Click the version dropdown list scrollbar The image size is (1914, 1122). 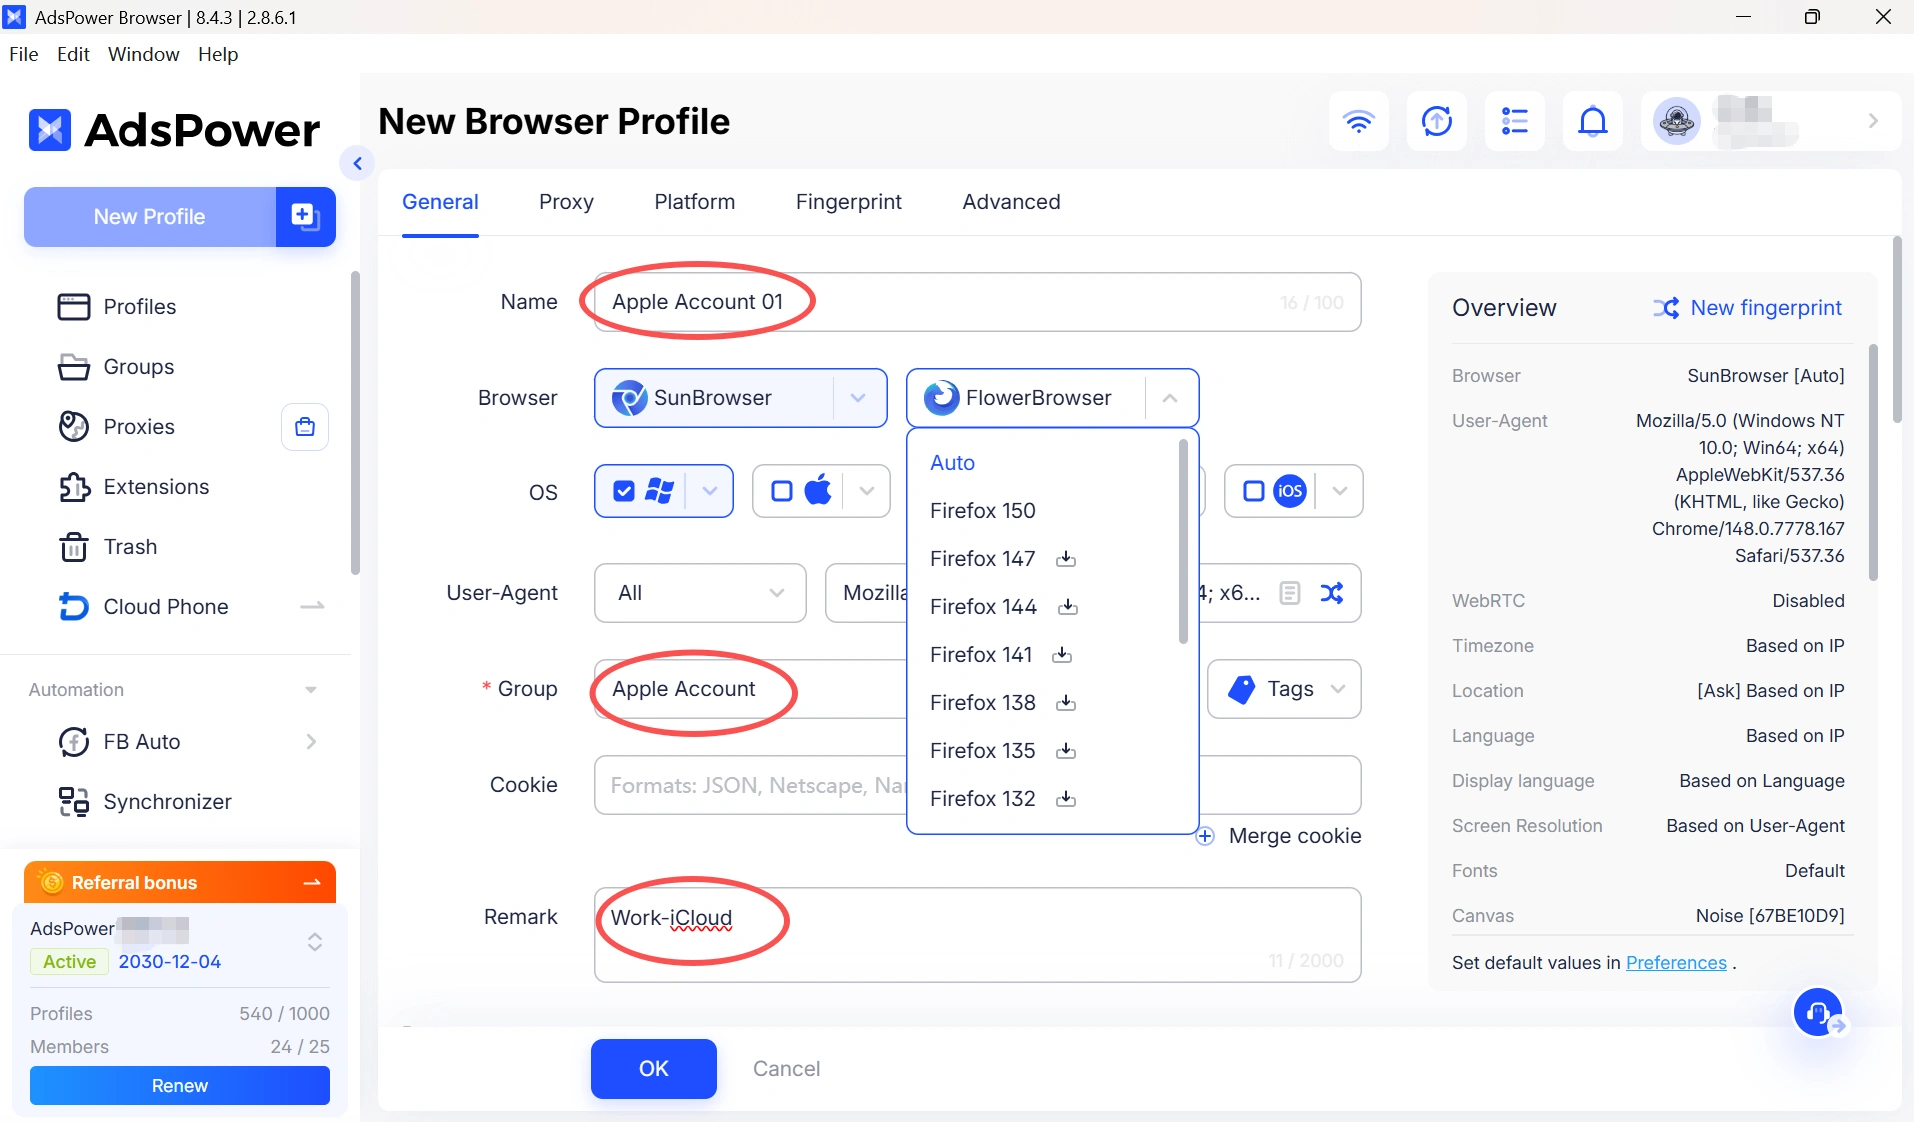tap(1183, 541)
